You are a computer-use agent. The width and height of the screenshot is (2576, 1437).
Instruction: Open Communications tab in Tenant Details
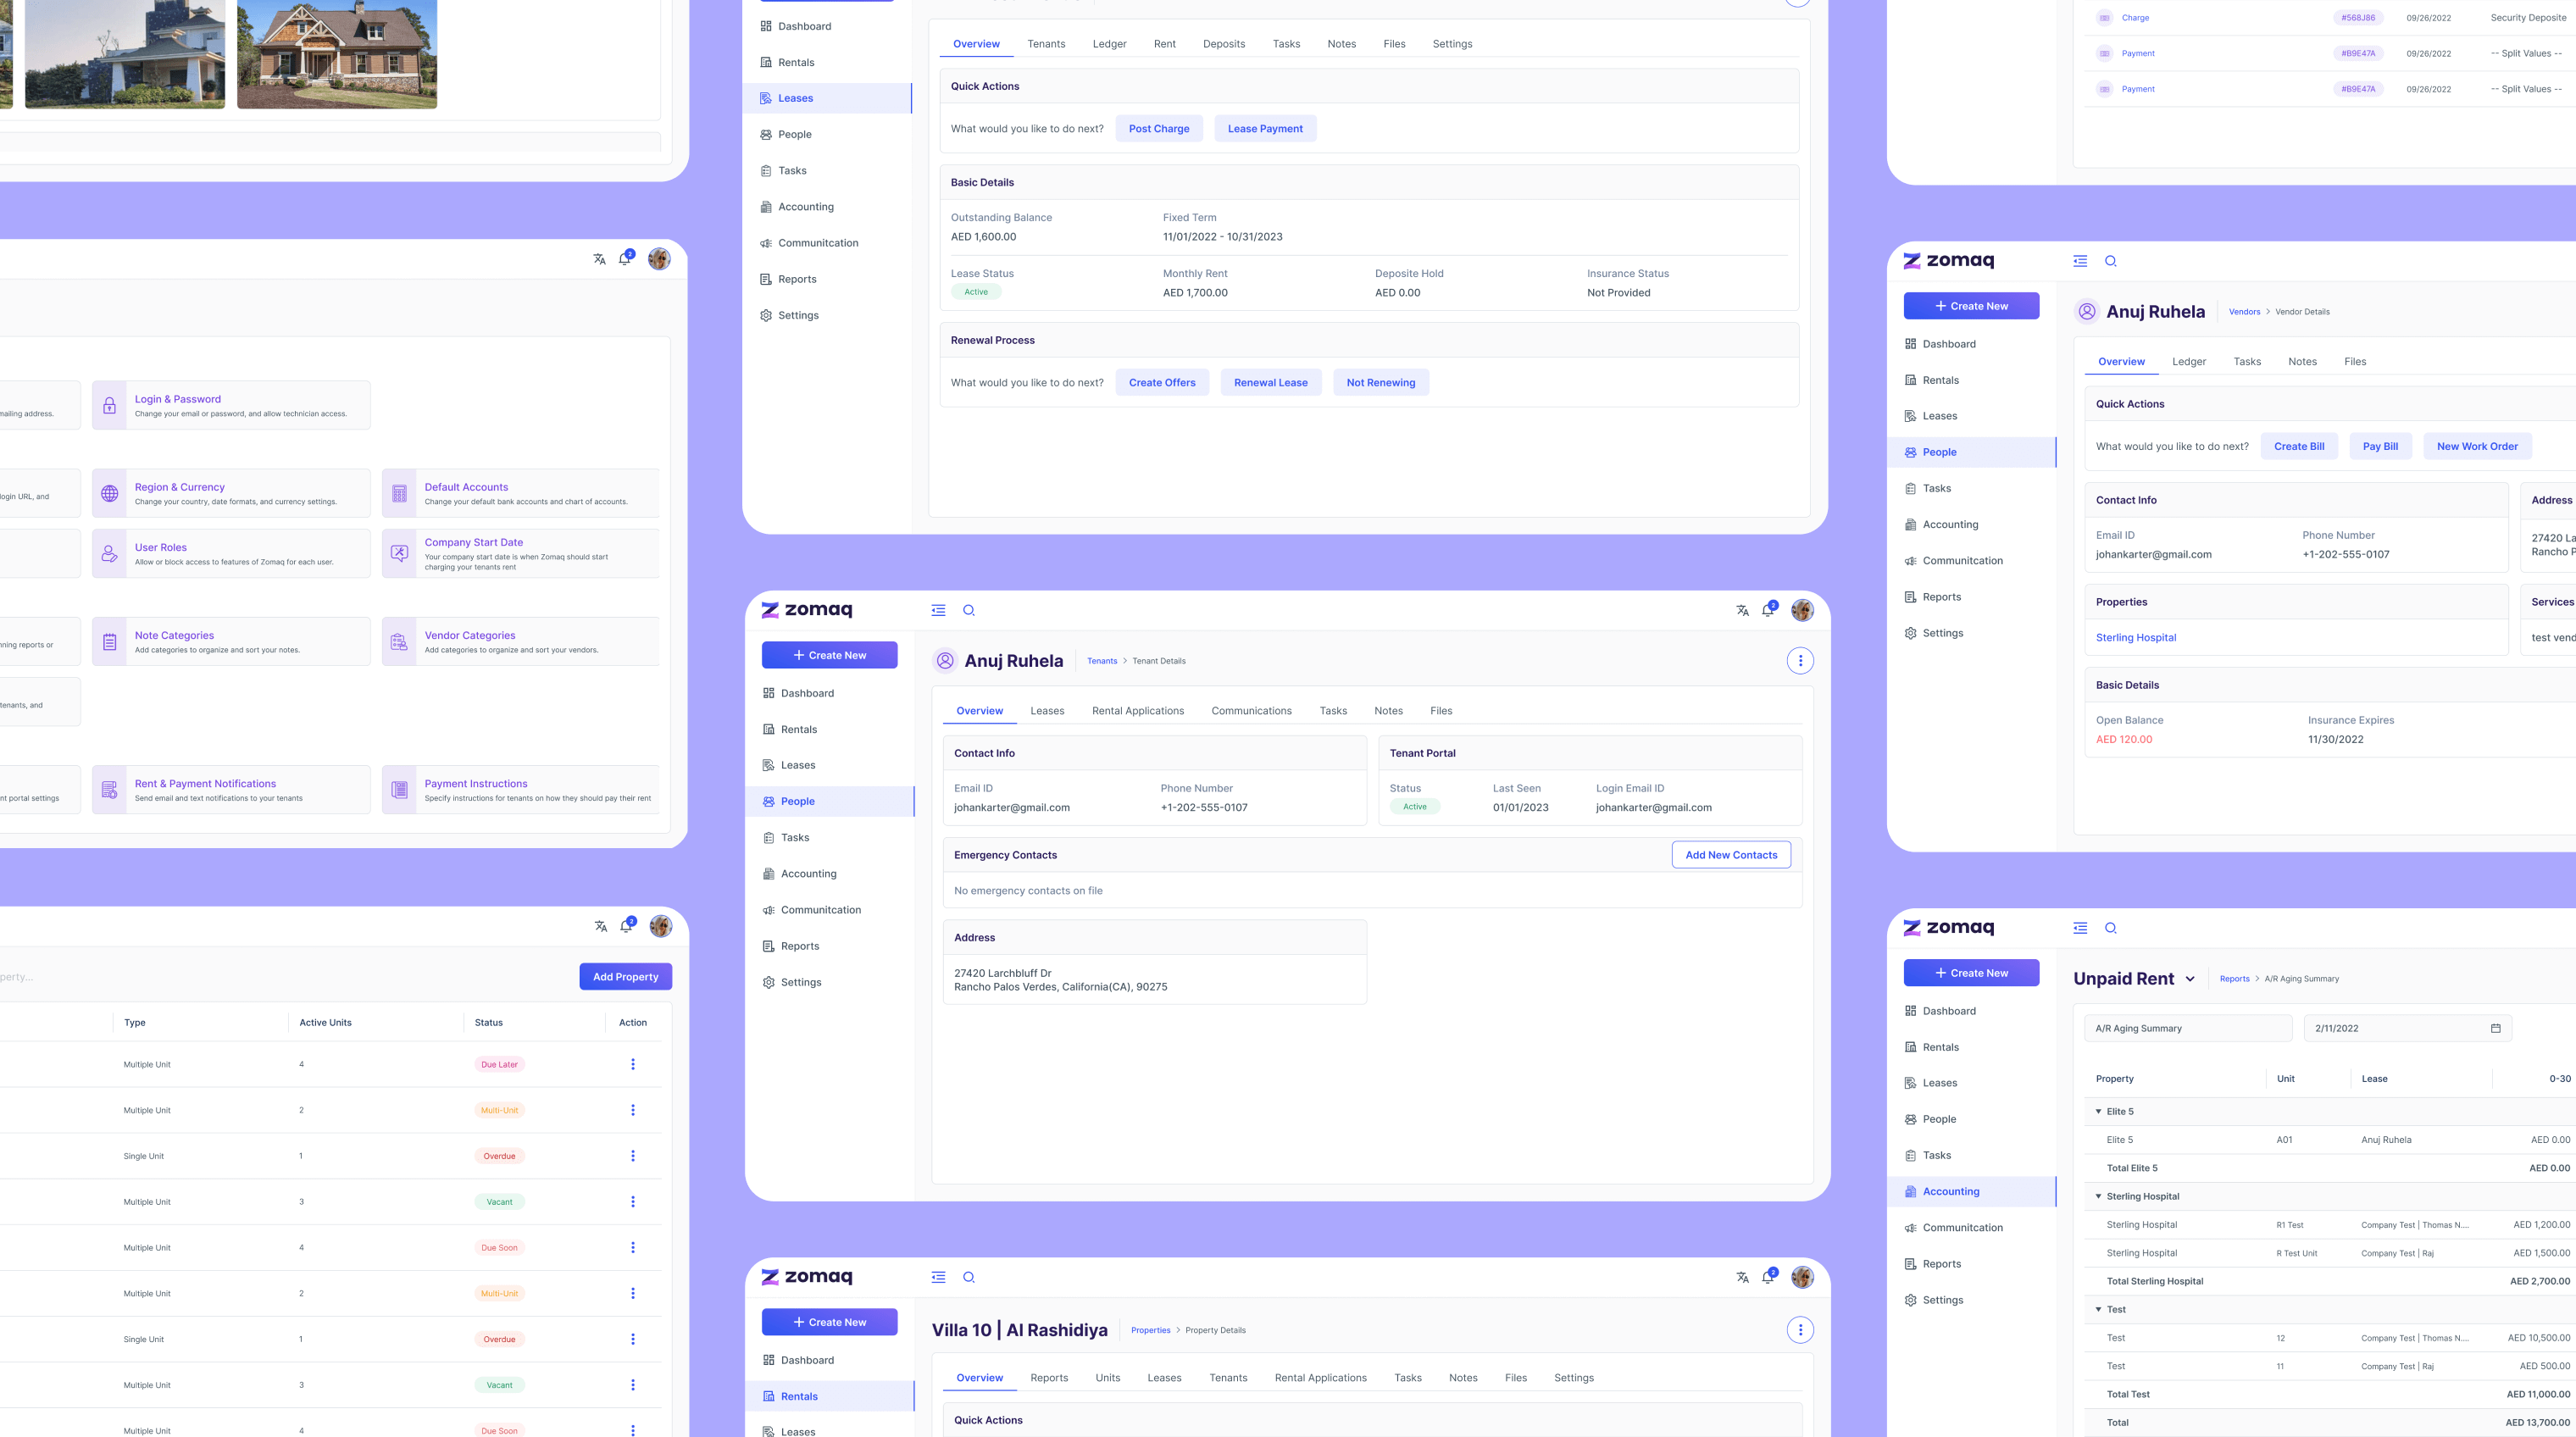click(x=1251, y=711)
